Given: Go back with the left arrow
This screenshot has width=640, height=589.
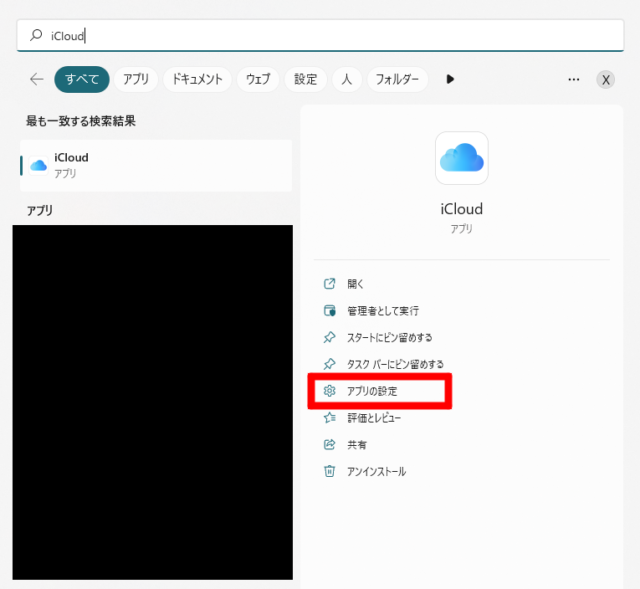Looking at the screenshot, I should tap(37, 79).
